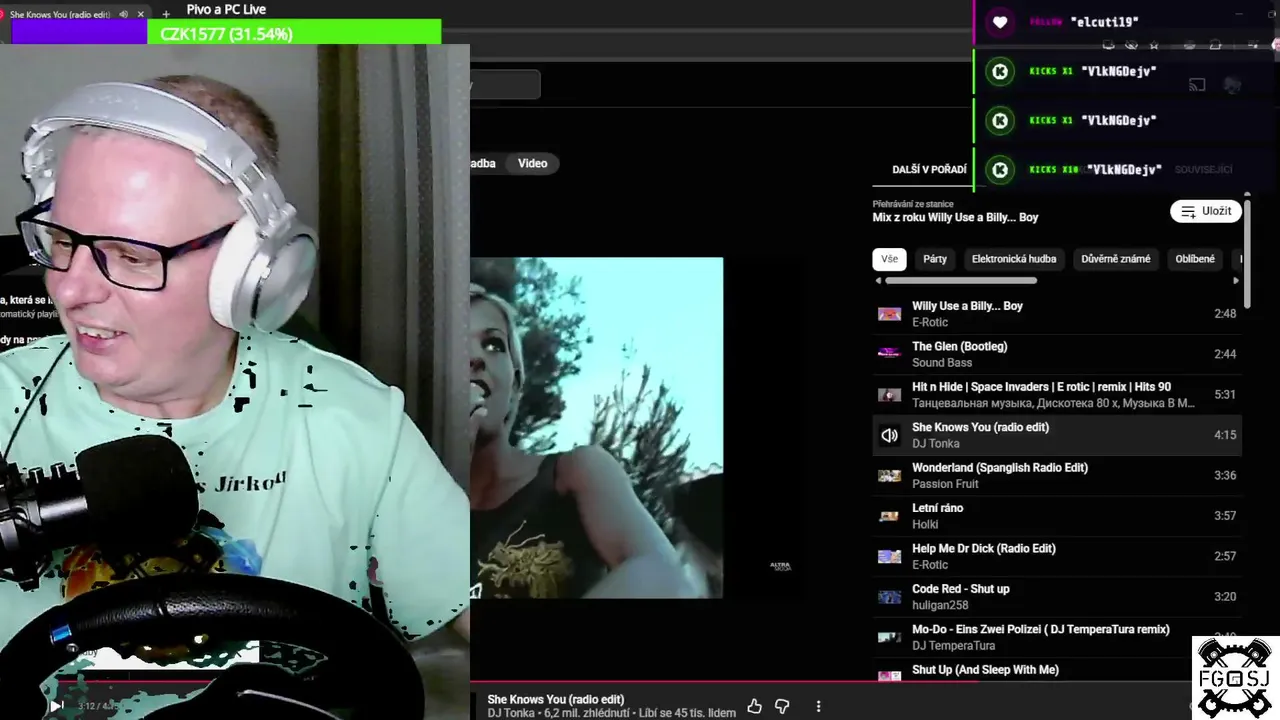Open the Sound Bass artist link
1280x720 pixels.
tap(942, 363)
